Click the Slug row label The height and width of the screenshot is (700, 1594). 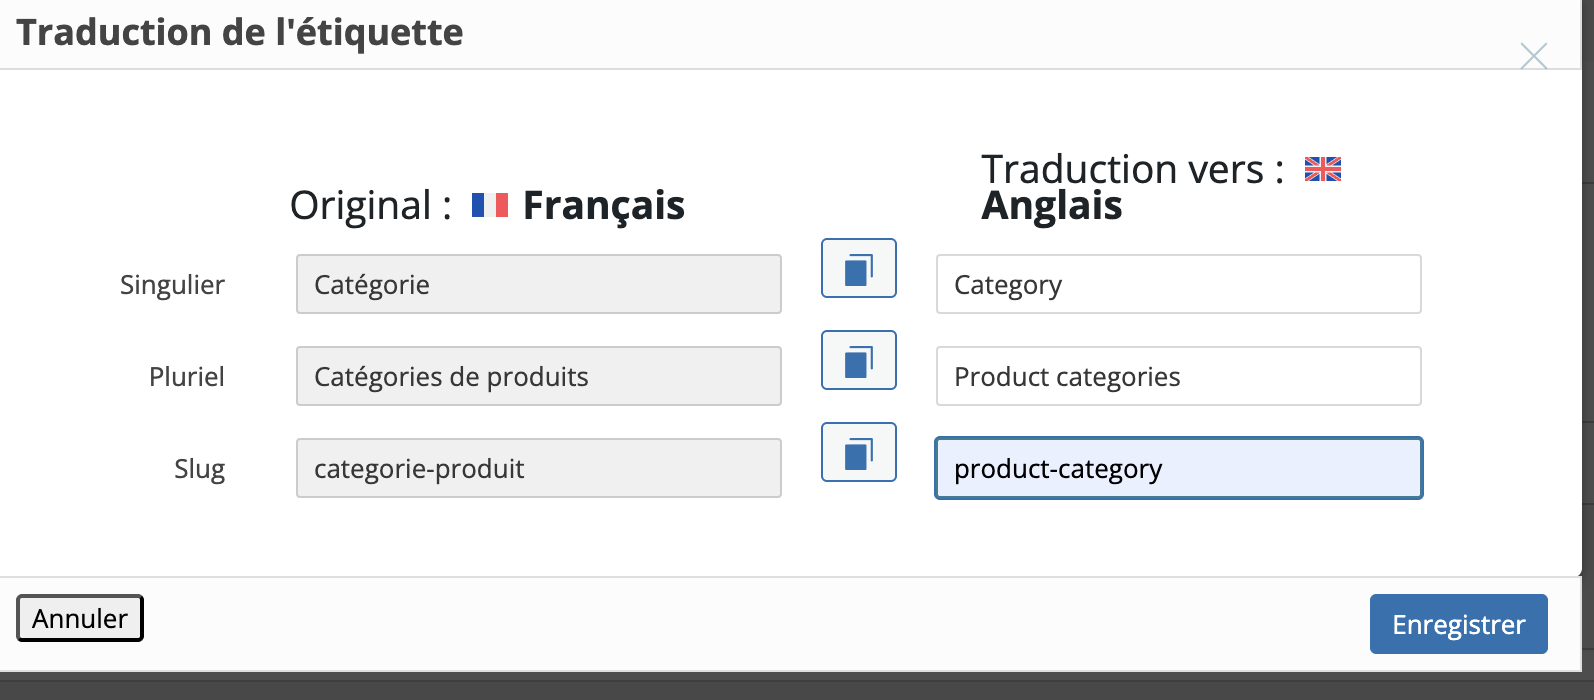click(x=199, y=469)
